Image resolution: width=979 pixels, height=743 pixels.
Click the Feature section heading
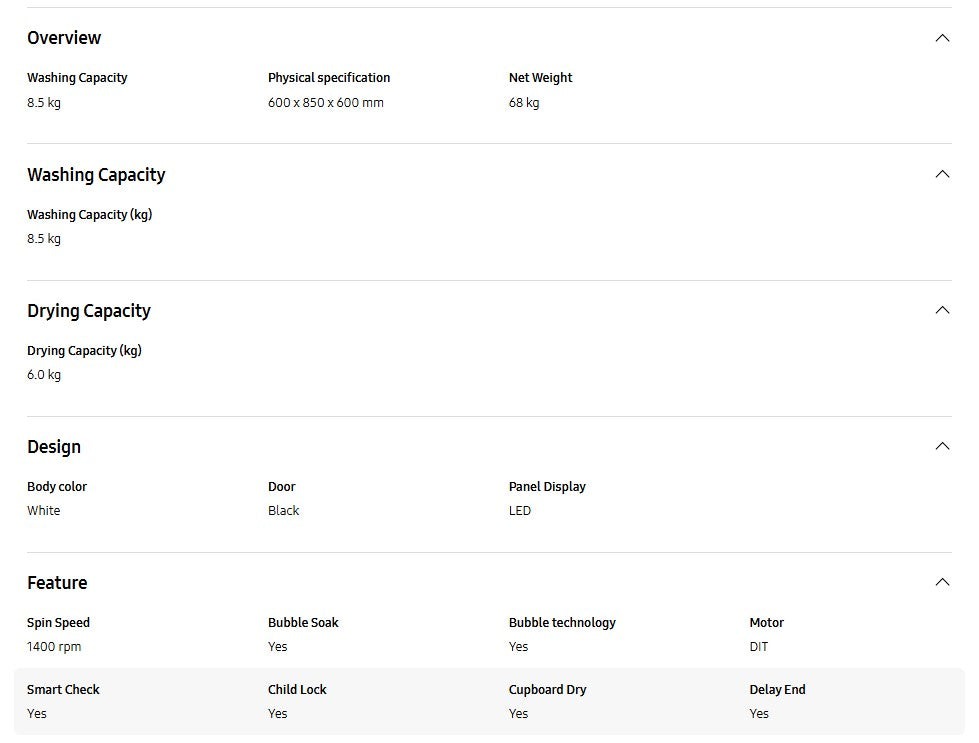click(57, 583)
